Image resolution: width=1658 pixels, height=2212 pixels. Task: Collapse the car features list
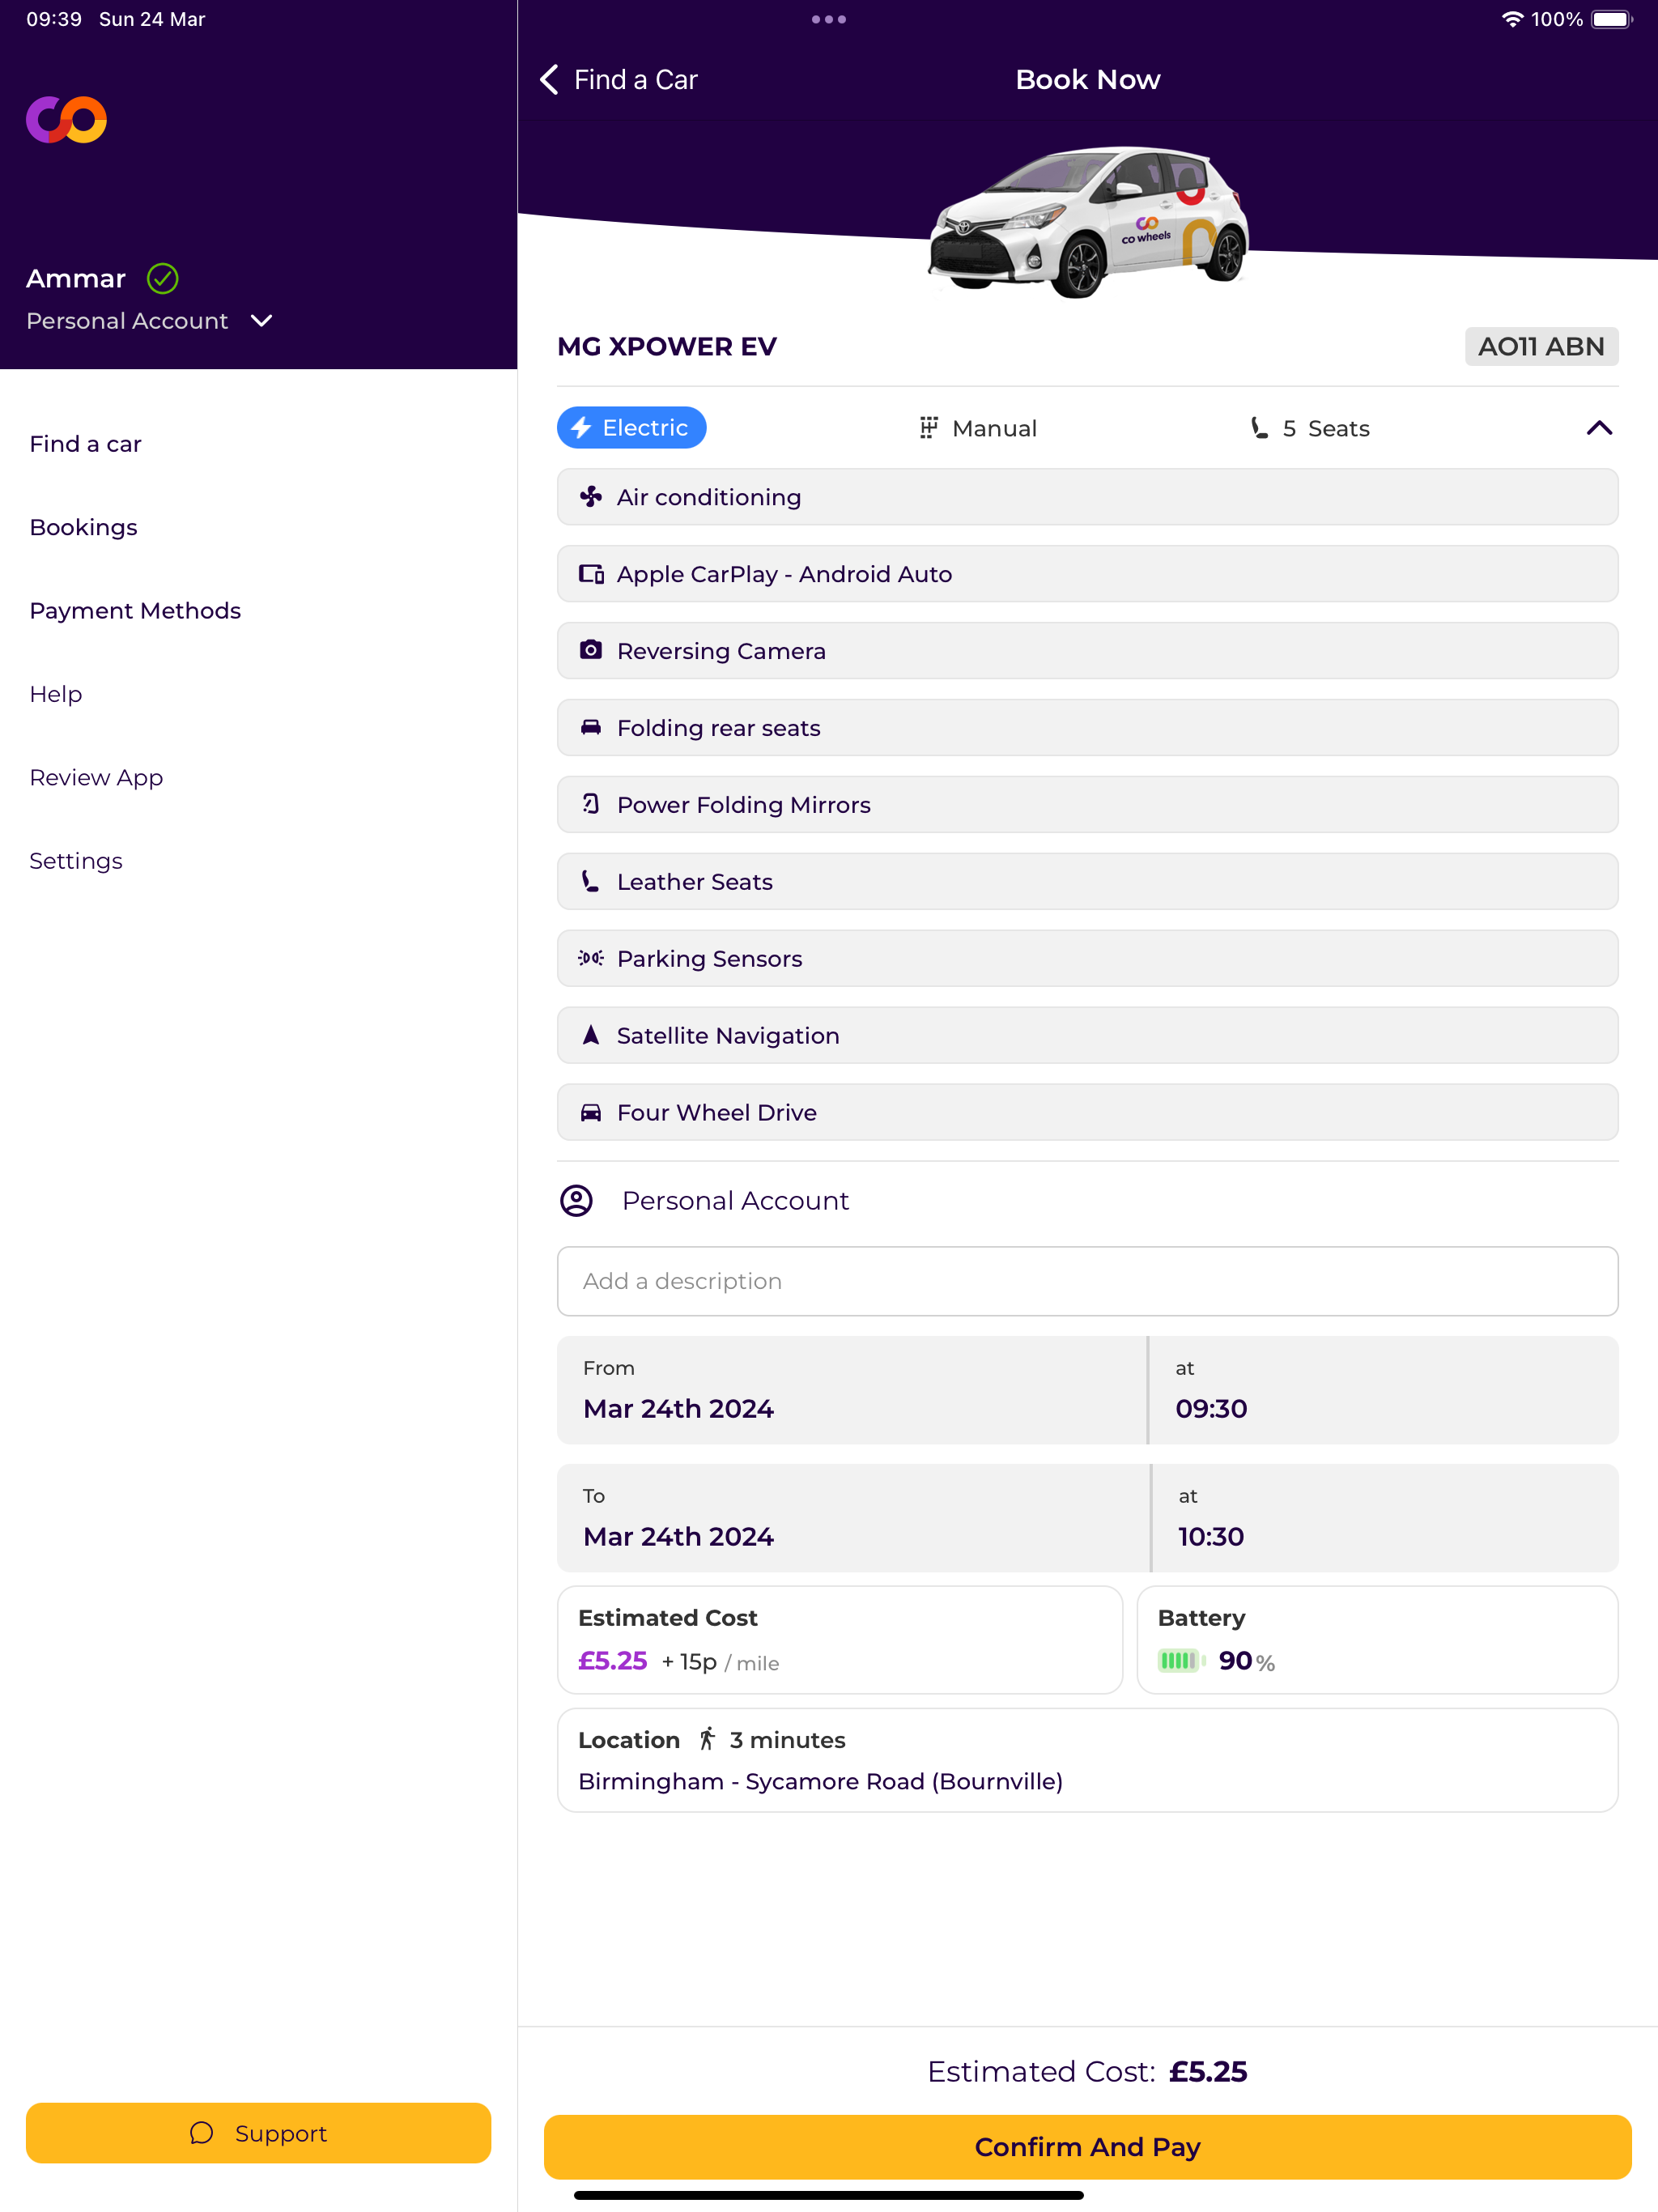pyautogui.click(x=1599, y=428)
